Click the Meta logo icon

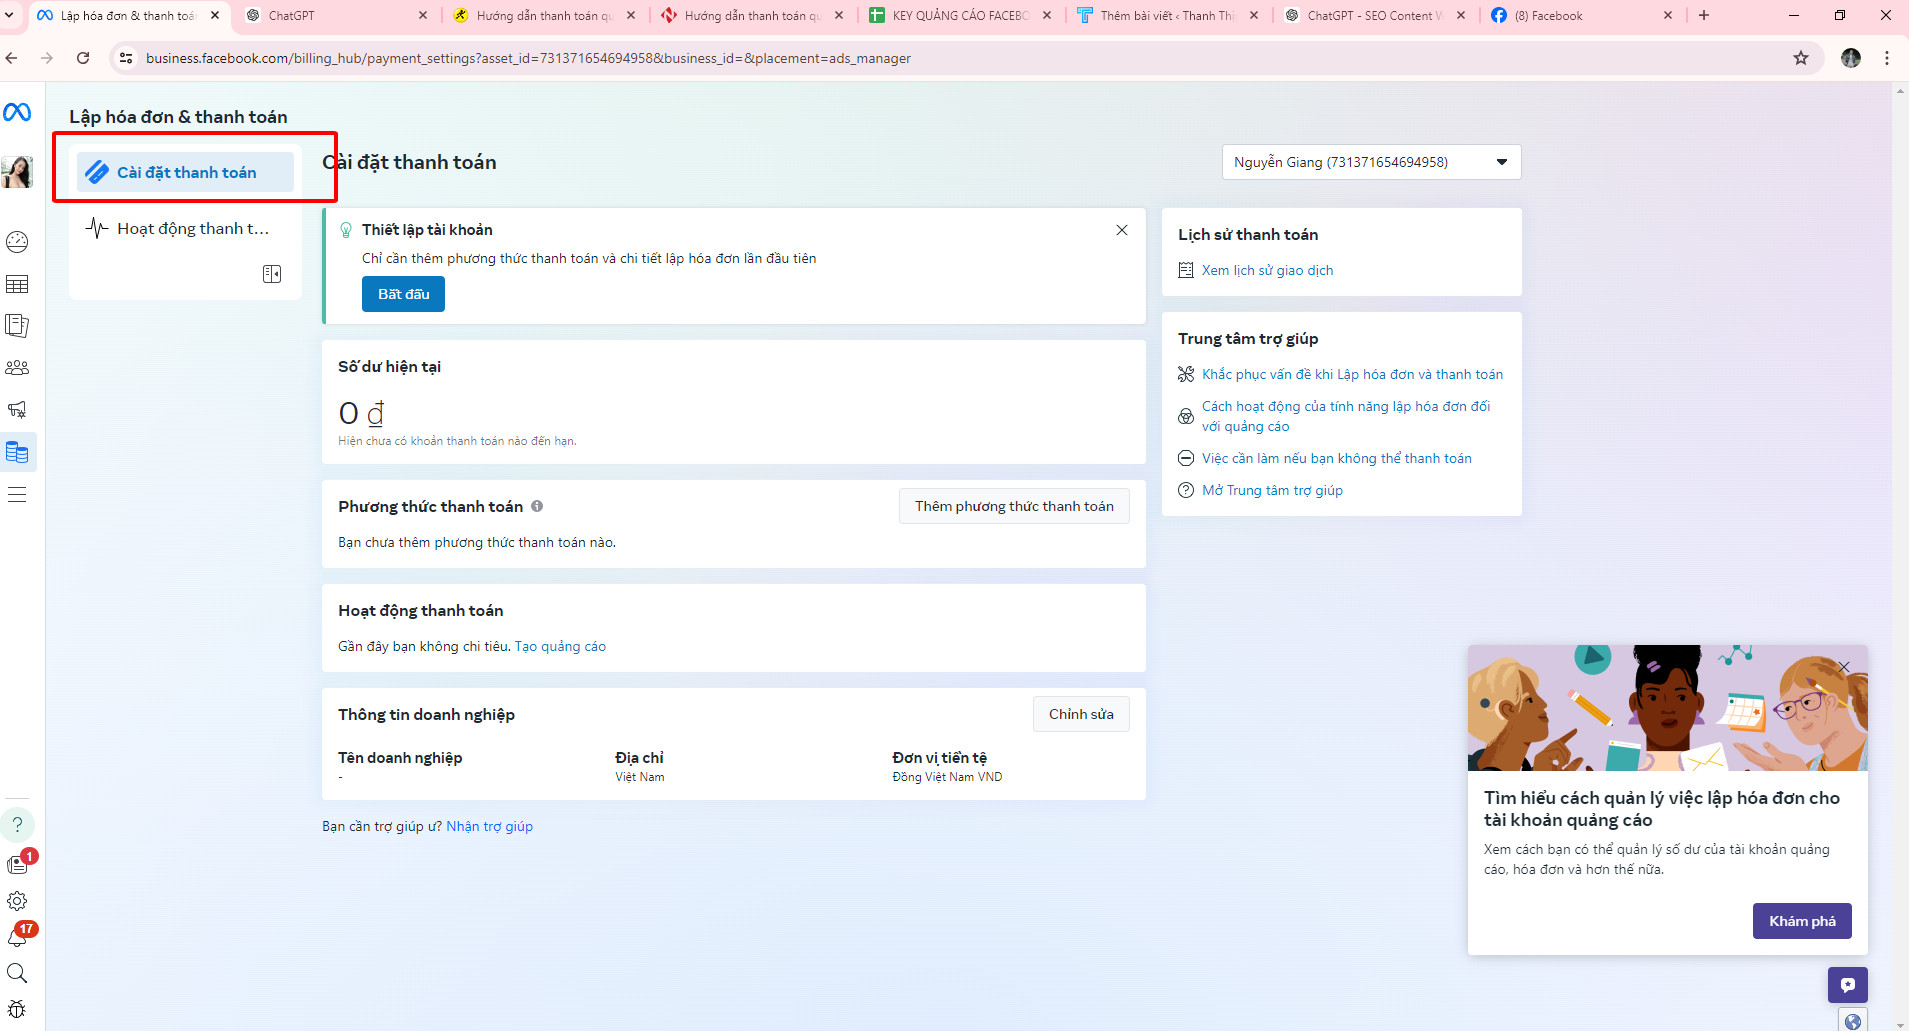[x=17, y=112]
